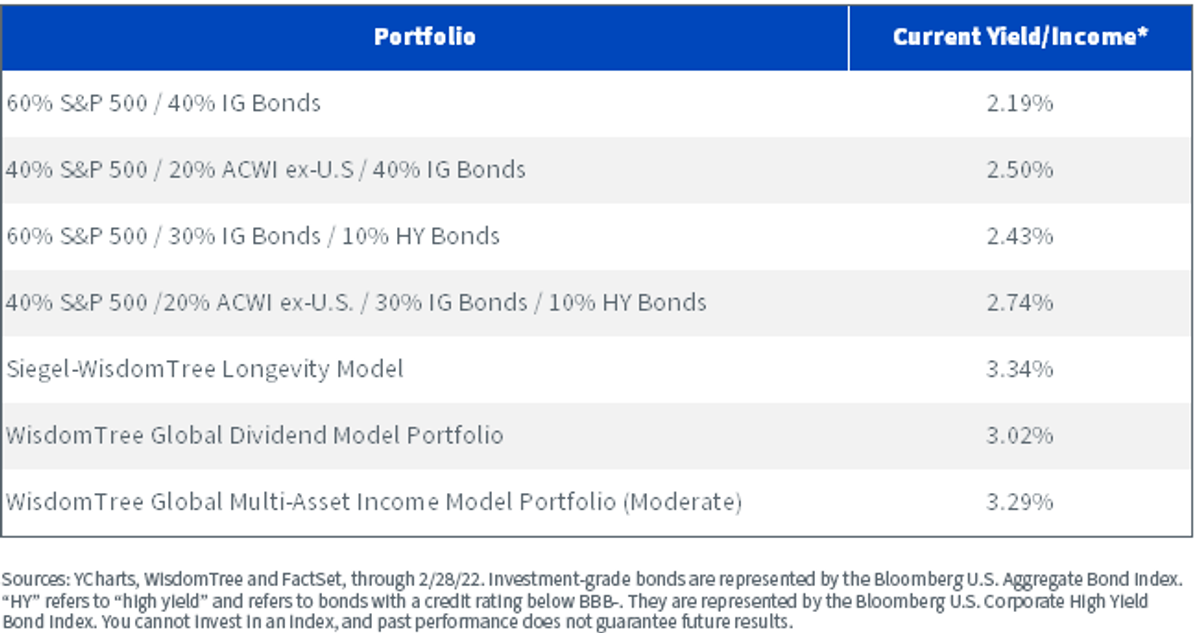This screenshot has width=1200, height=633.
Task: Click the 3.34% yield value
Action: click(1020, 369)
